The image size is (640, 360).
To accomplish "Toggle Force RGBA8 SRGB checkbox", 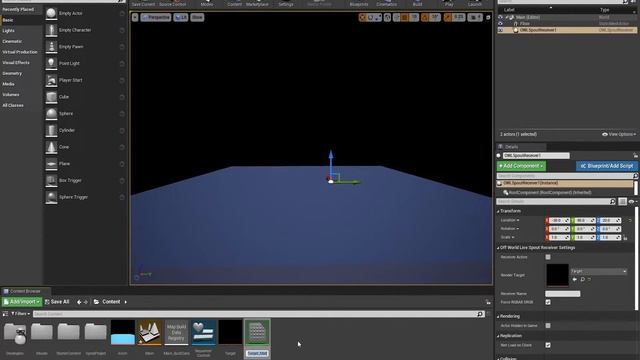I will pos(548,302).
